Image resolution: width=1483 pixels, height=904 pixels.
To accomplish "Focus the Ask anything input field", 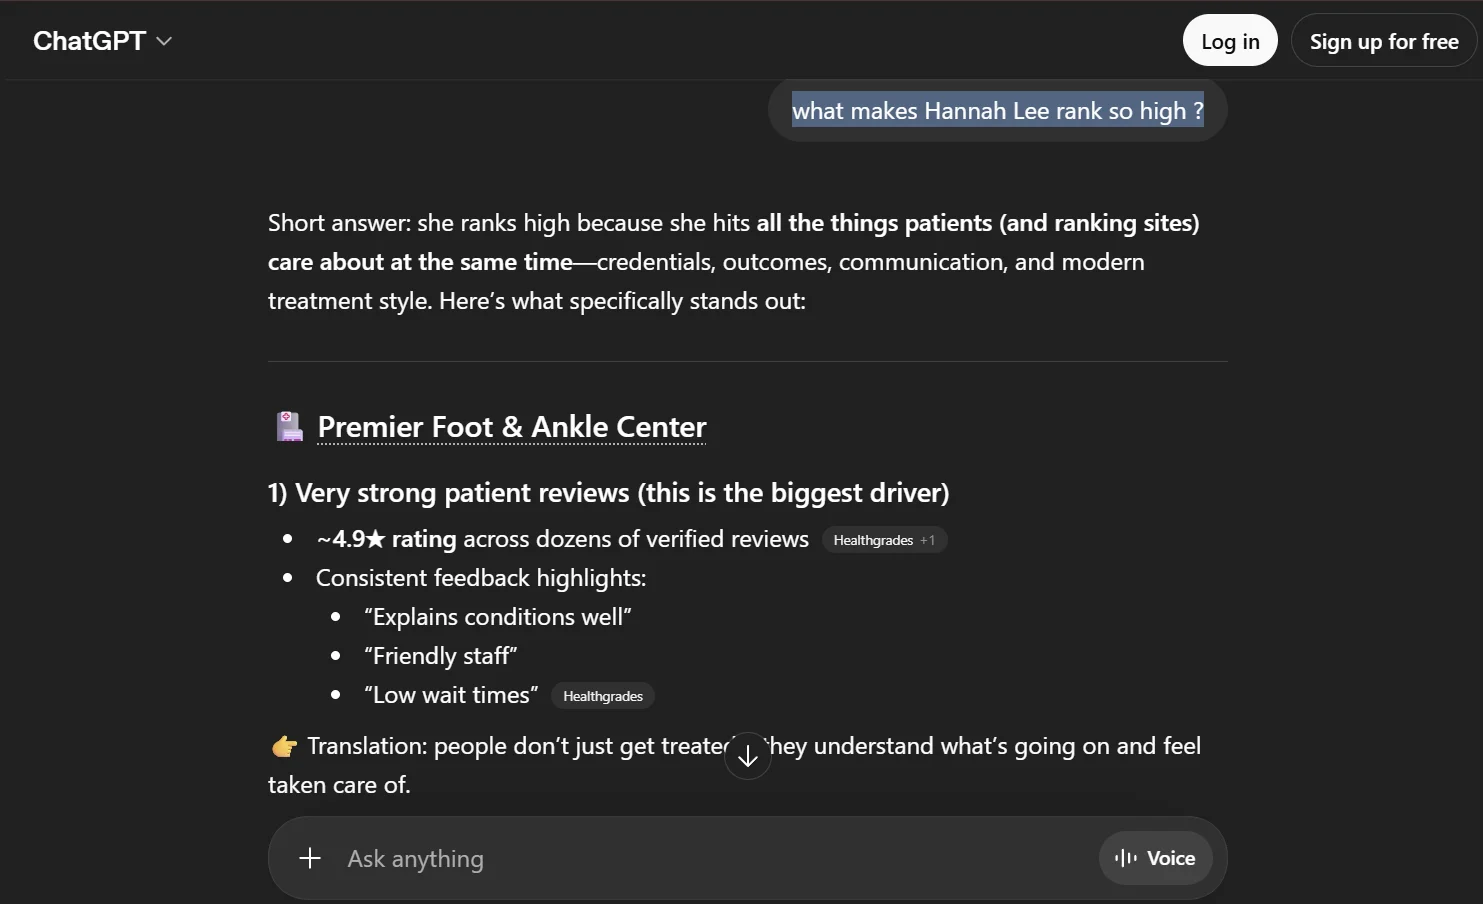I will click(700, 859).
